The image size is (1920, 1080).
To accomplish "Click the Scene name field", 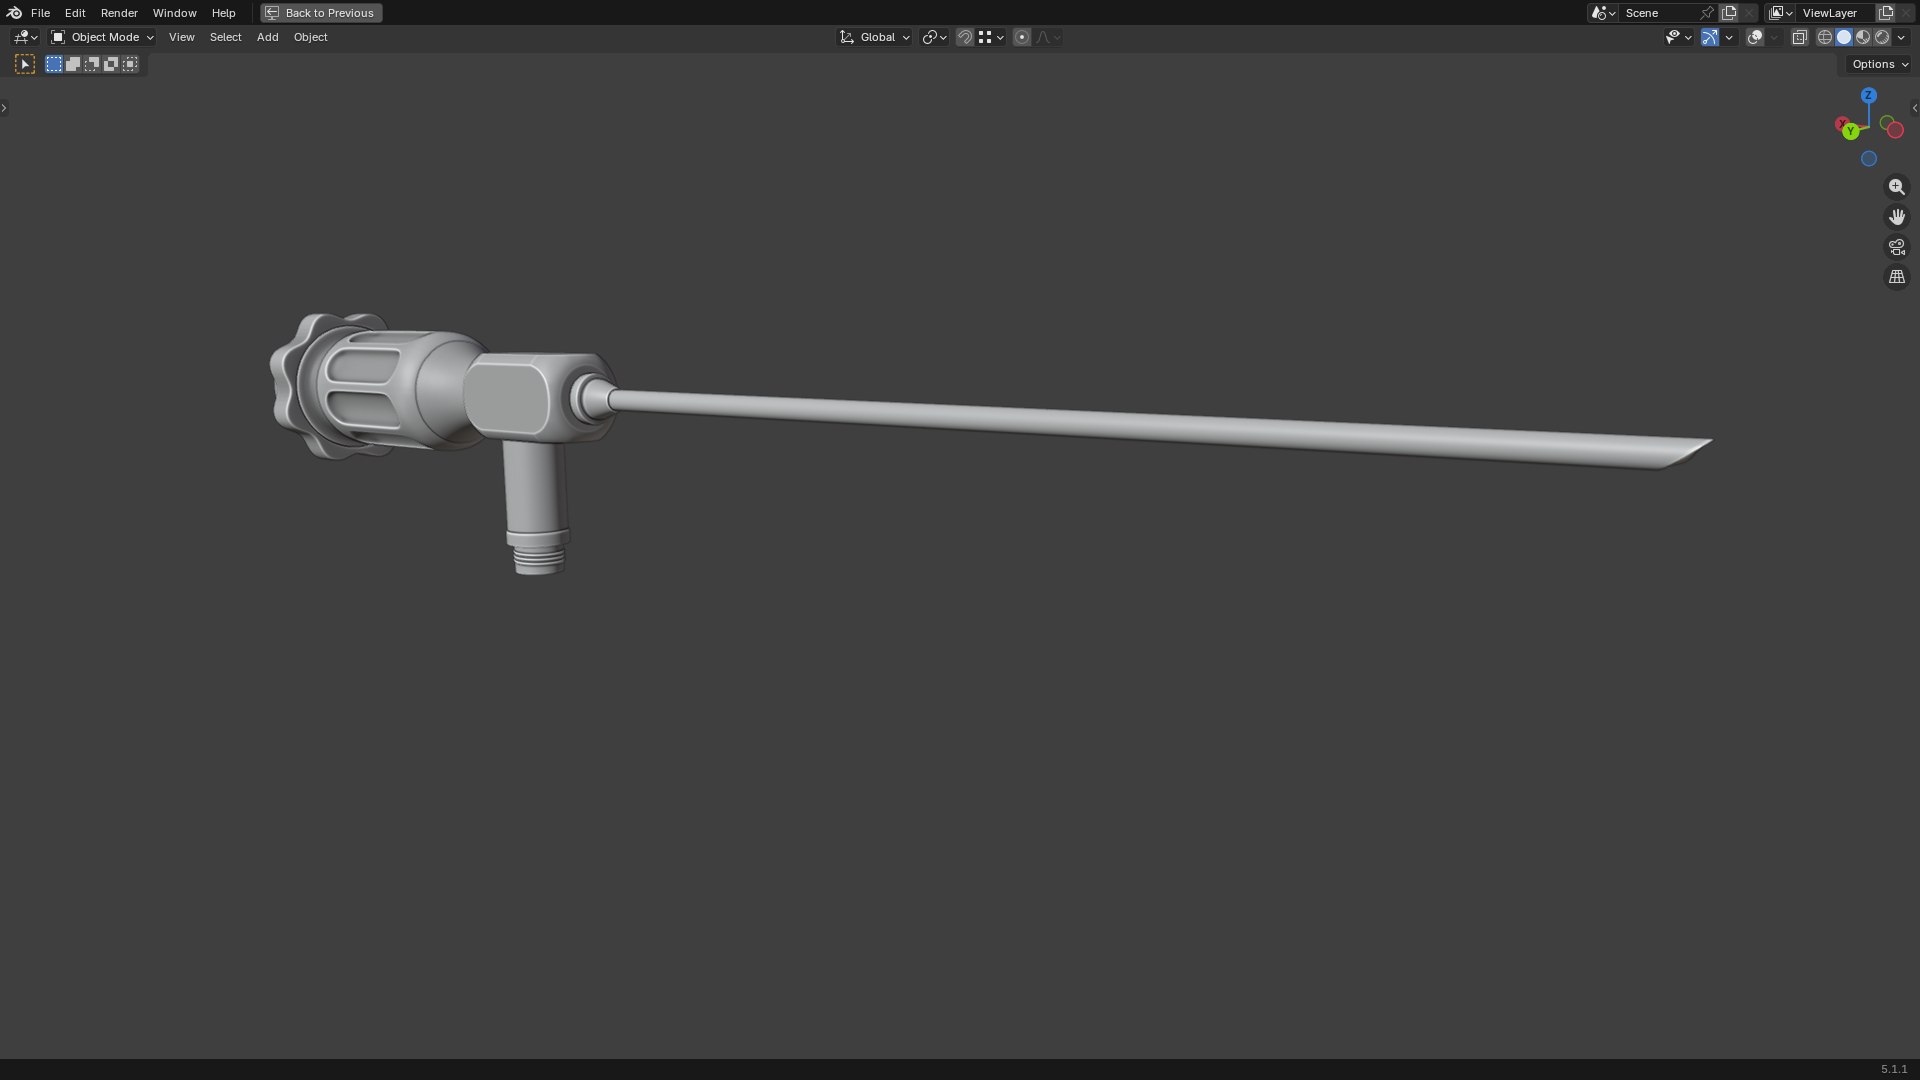I will tap(1658, 13).
